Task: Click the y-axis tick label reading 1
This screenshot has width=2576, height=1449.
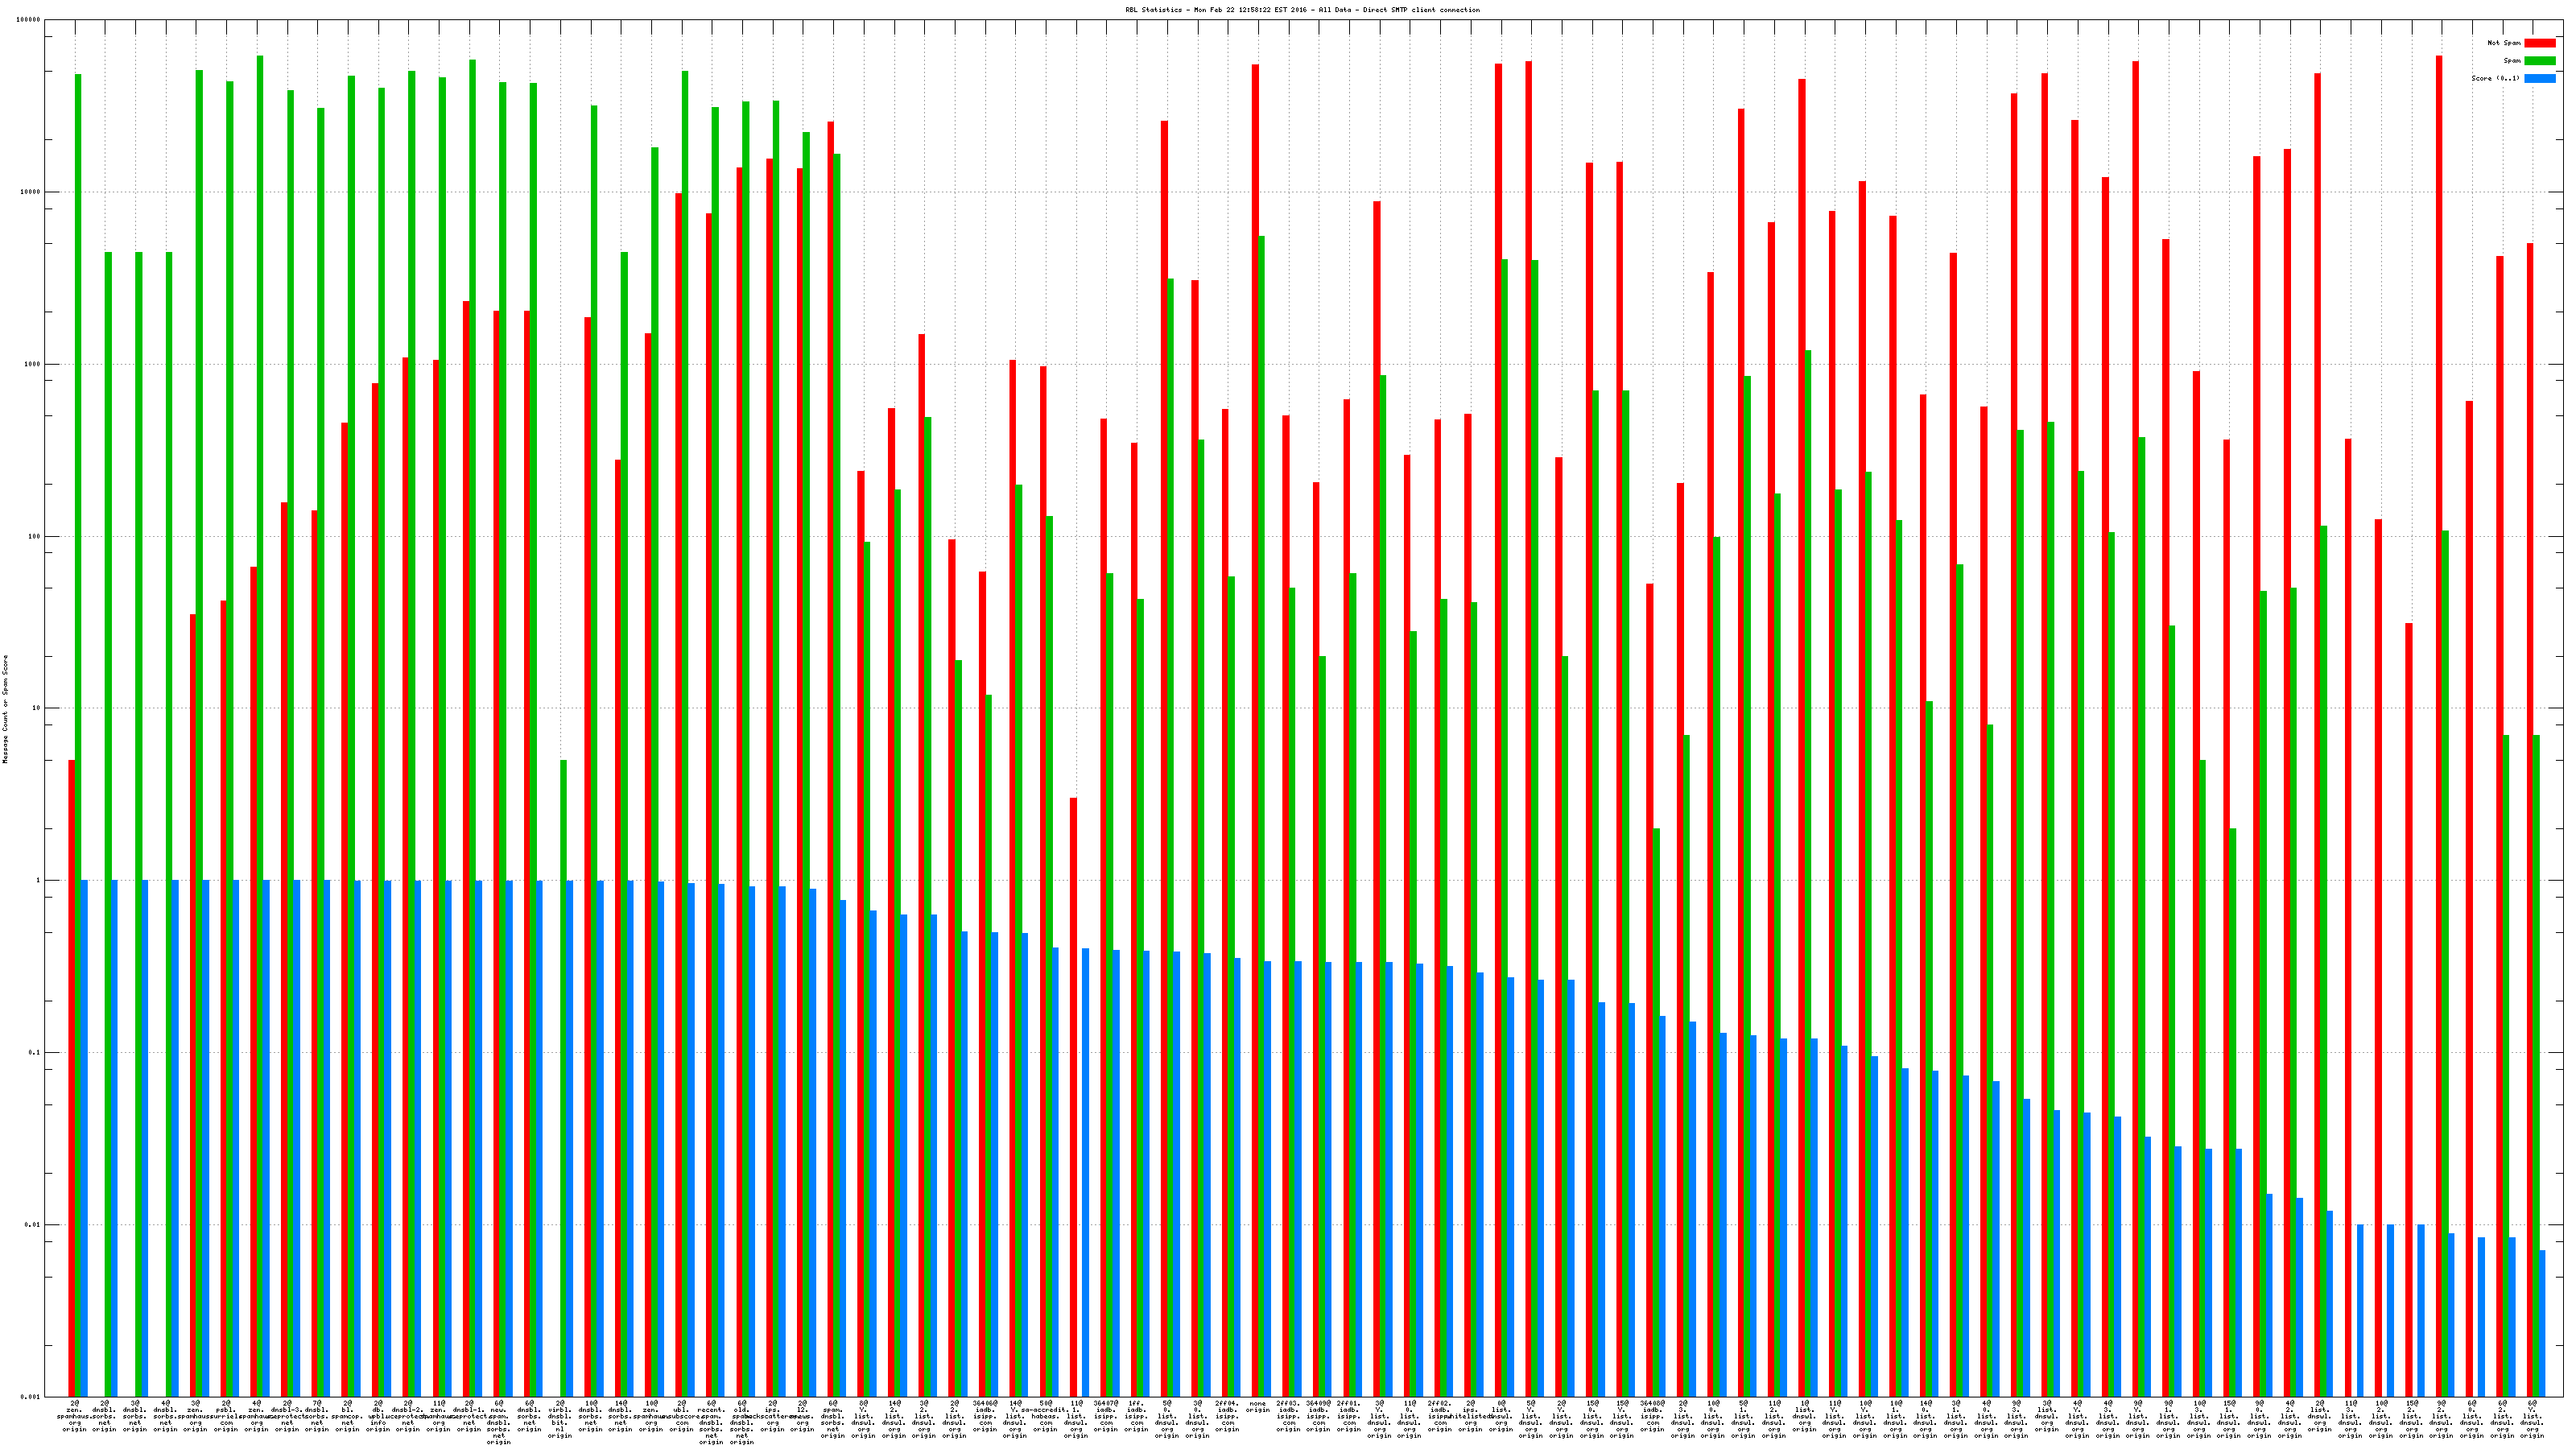Action: tap(38, 880)
